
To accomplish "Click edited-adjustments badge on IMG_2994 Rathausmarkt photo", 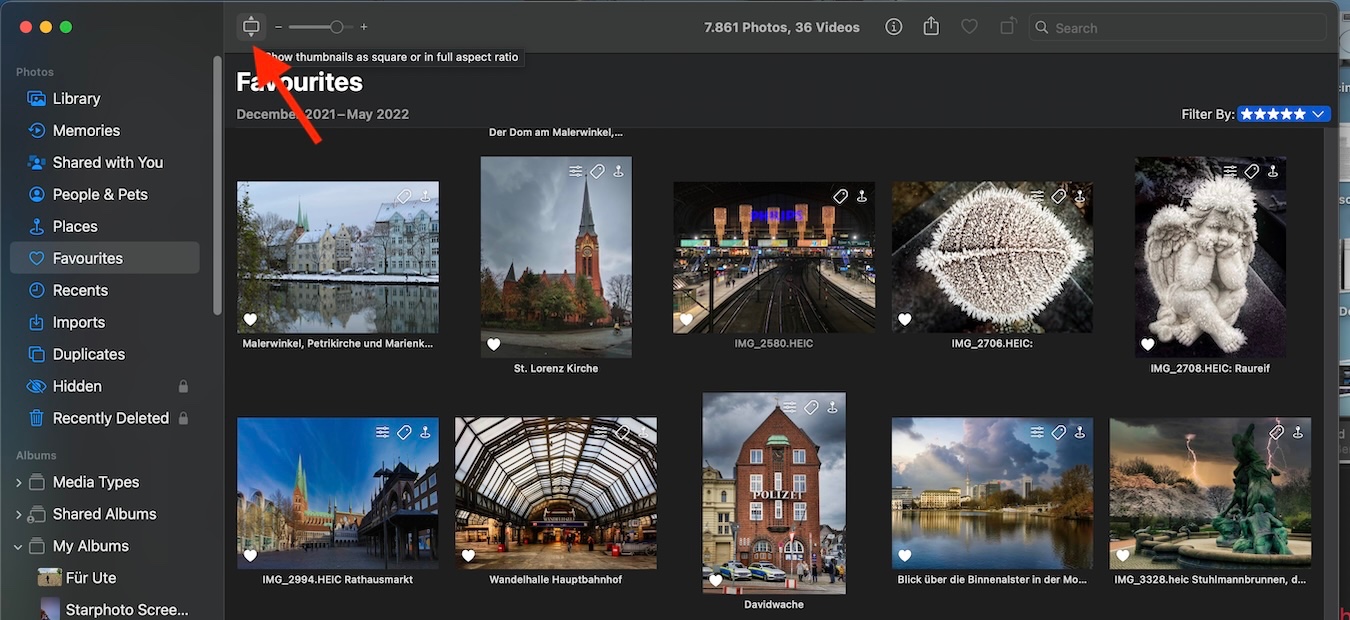I will coord(382,432).
